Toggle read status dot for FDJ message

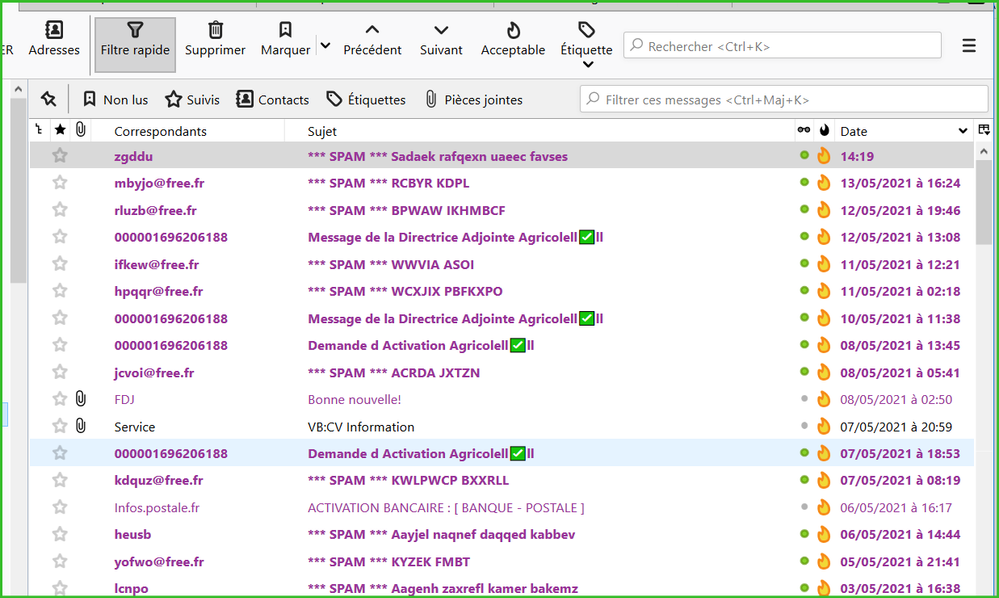pyautogui.click(x=804, y=399)
